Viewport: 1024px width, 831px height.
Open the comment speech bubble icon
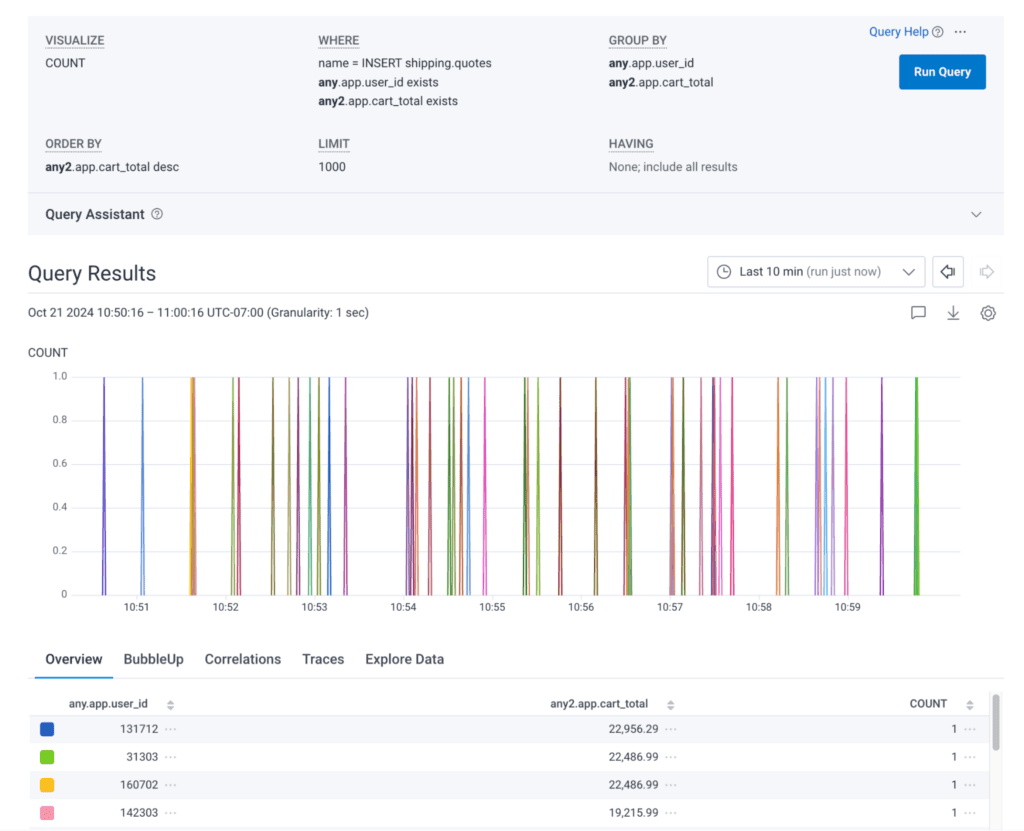(918, 313)
